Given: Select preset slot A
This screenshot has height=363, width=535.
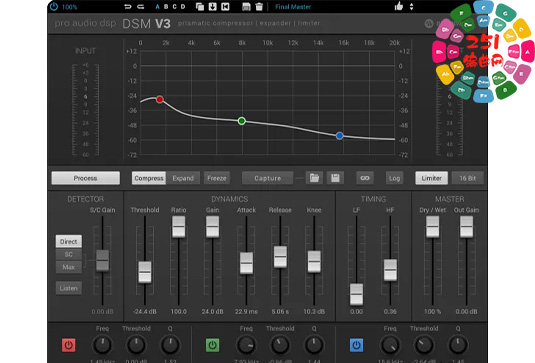Looking at the screenshot, I should (x=157, y=6).
